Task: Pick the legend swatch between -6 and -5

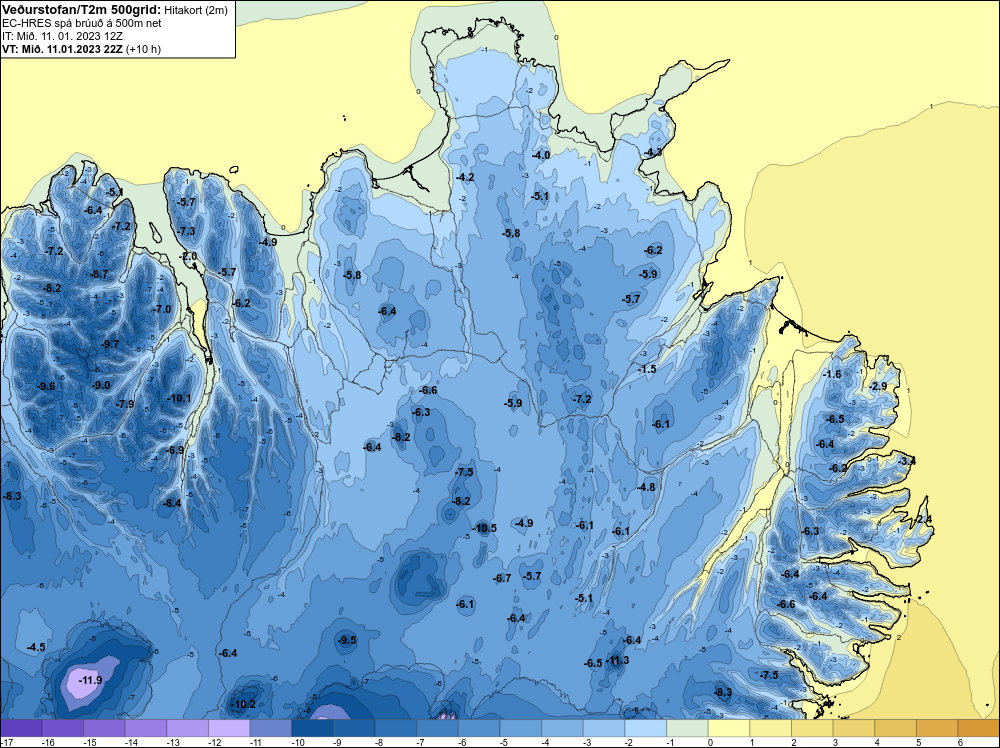Action: click(479, 728)
